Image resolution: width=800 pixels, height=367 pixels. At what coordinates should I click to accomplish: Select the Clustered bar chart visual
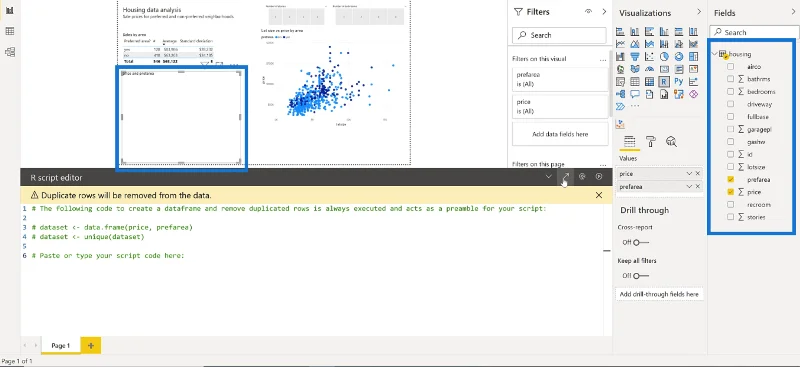(649, 32)
